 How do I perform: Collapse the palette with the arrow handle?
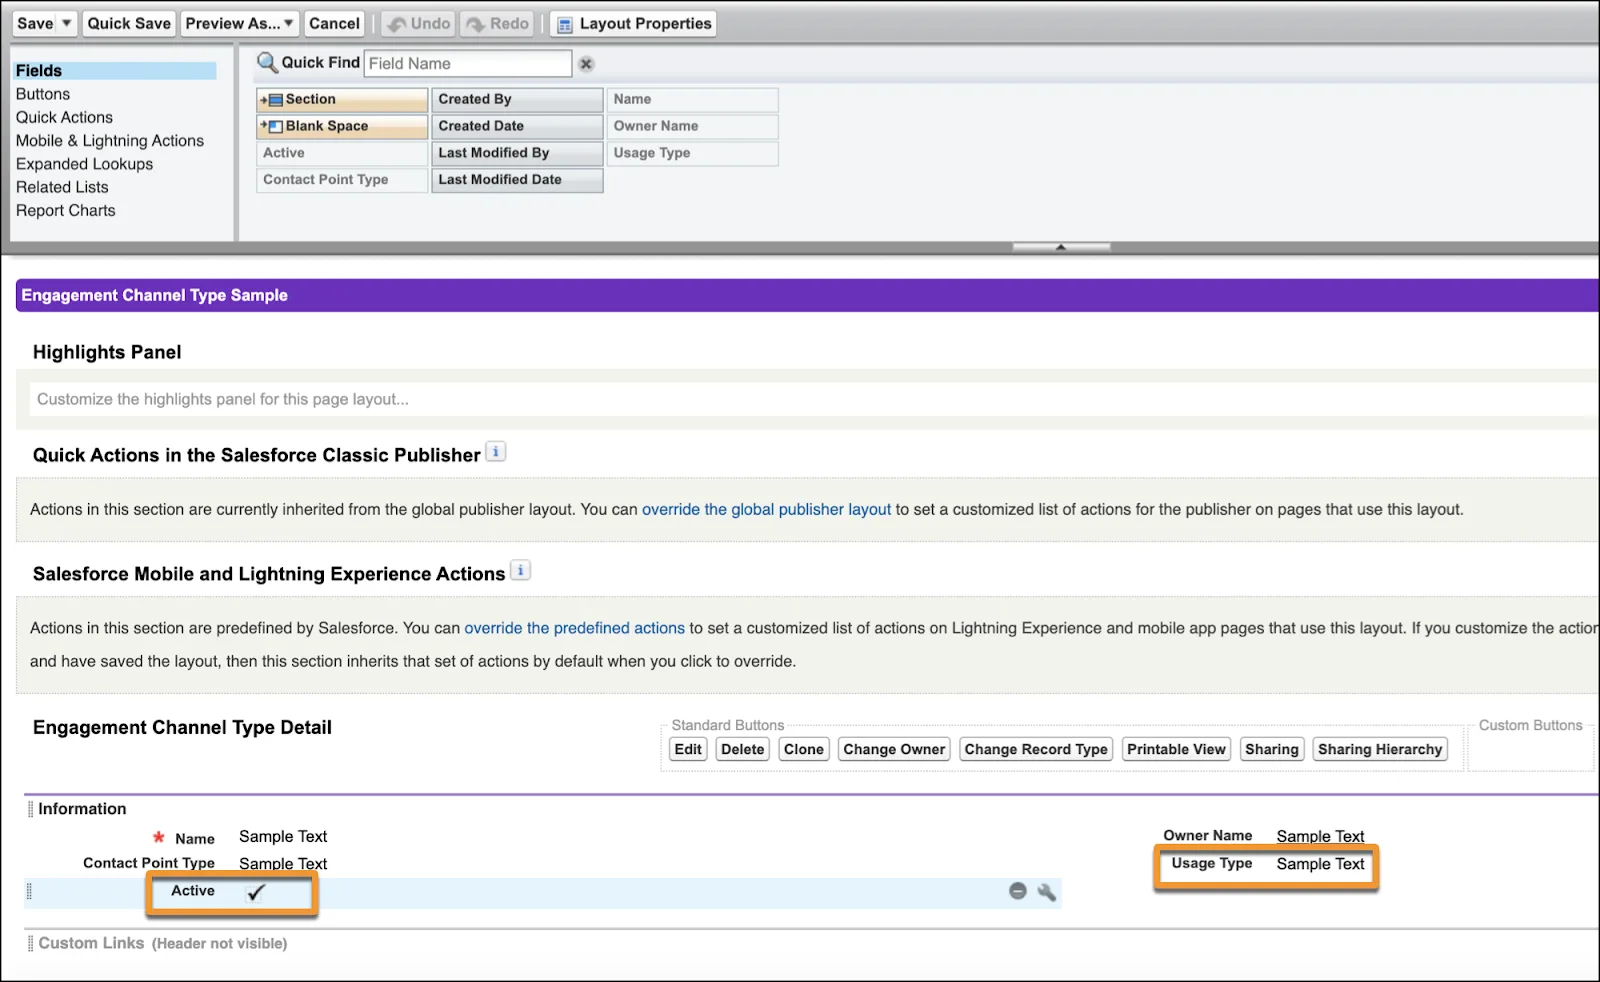(1061, 247)
